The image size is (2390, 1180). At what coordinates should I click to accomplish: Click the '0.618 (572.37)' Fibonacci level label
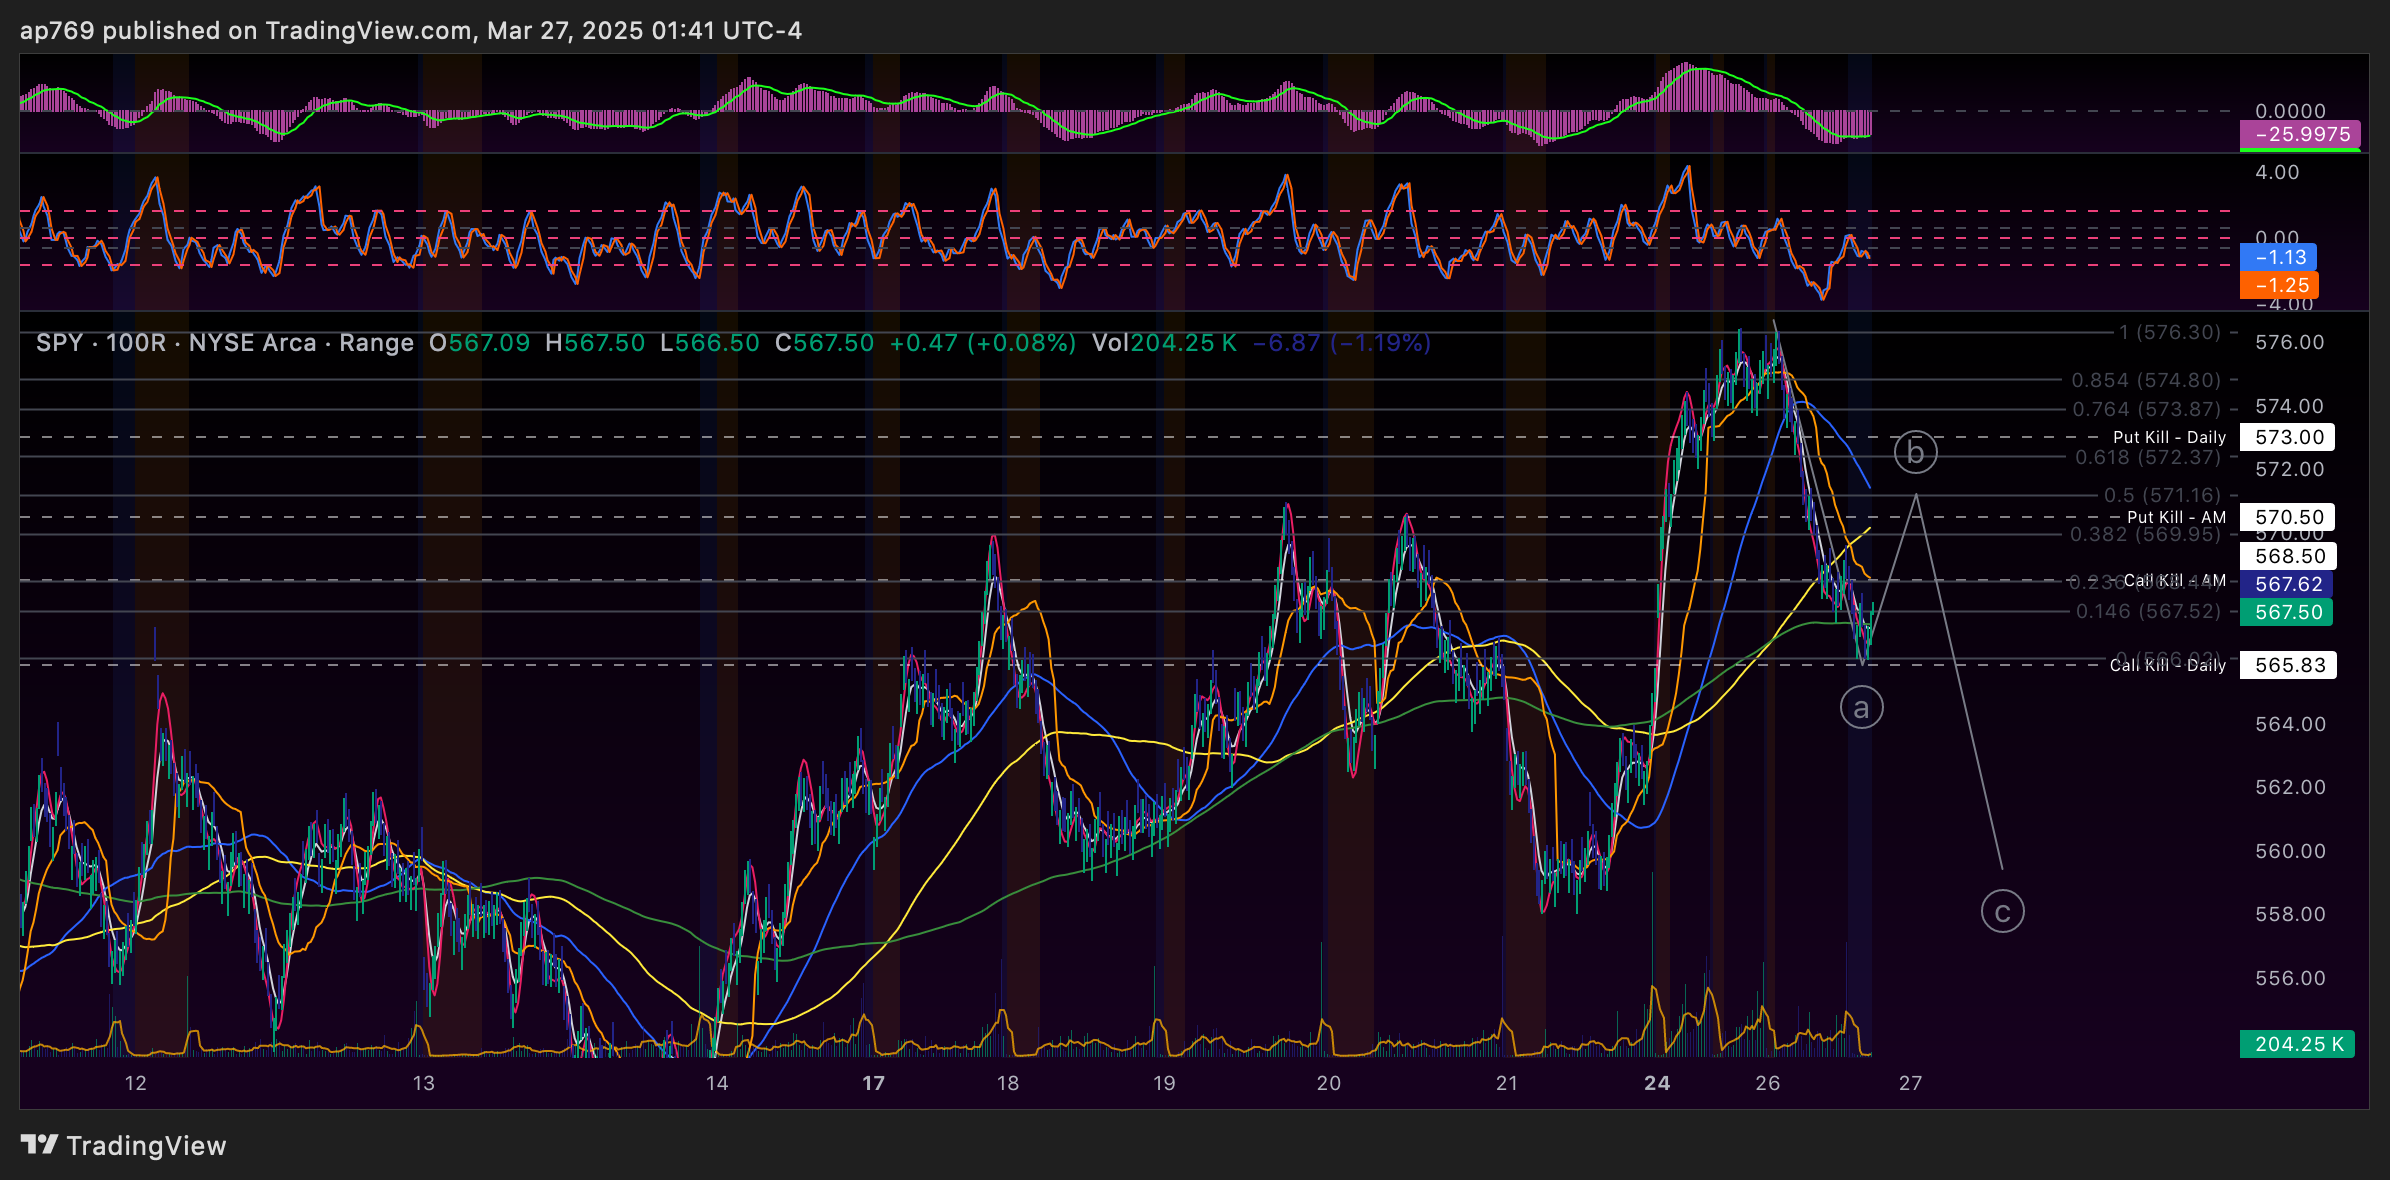click(2147, 457)
